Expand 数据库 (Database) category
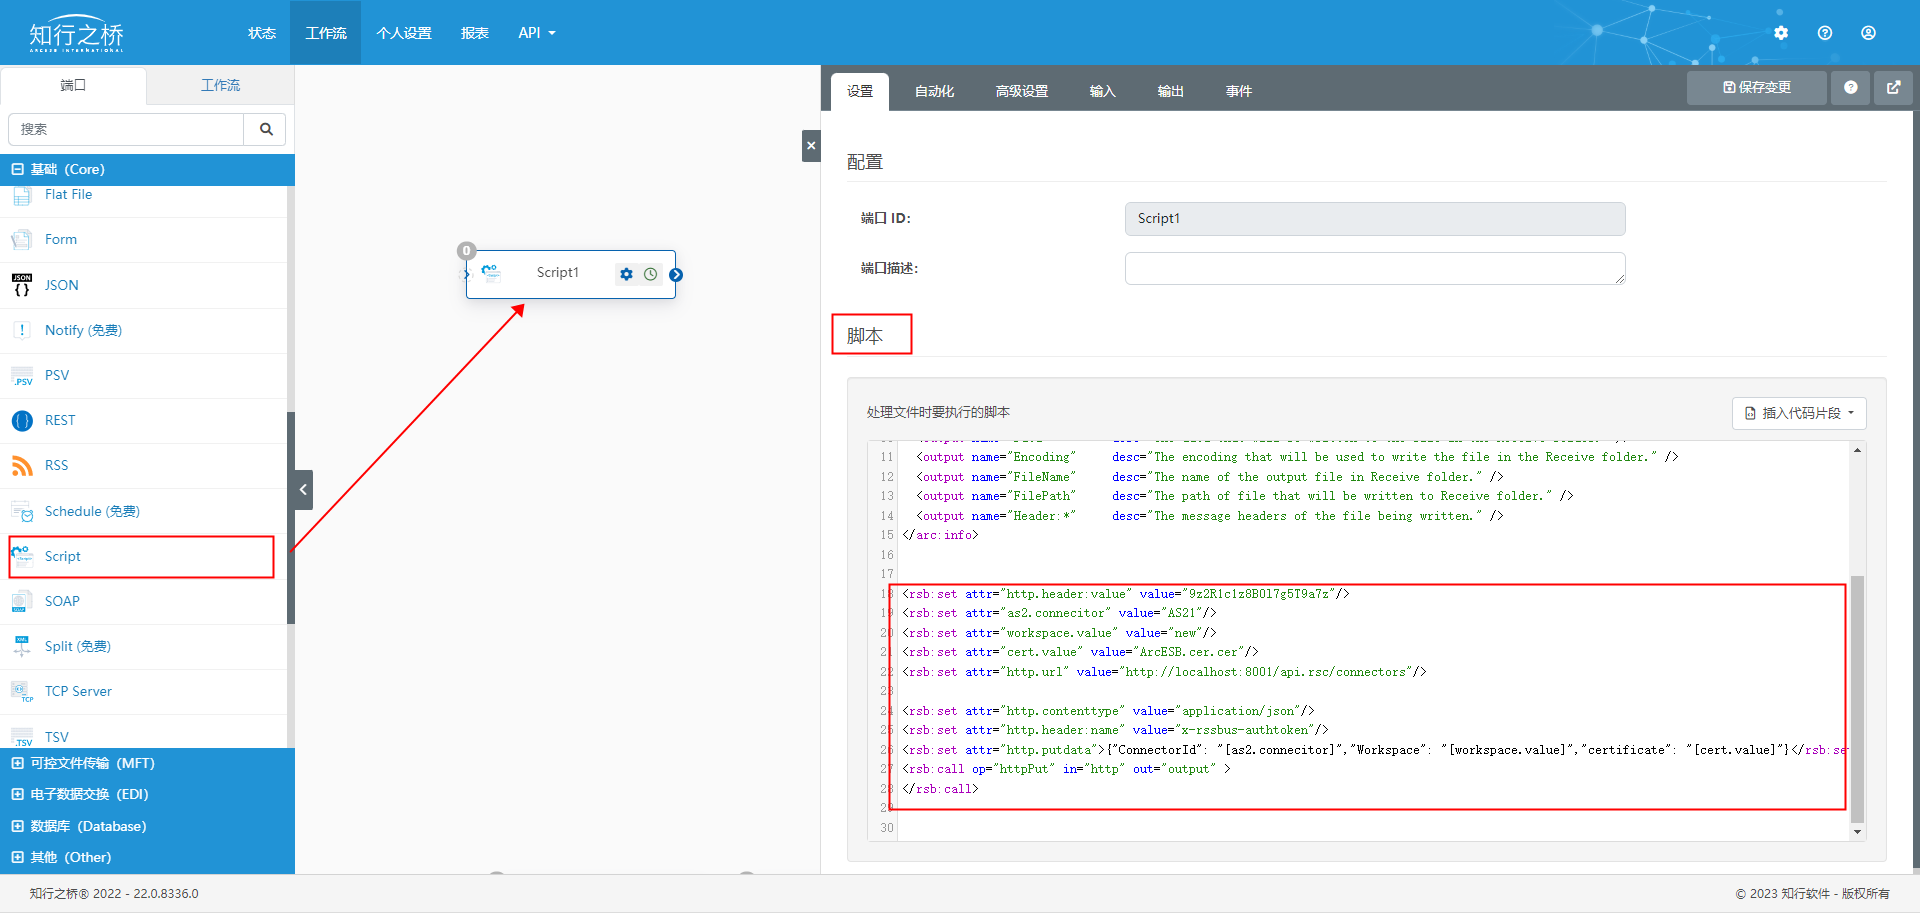The width and height of the screenshot is (1920, 913). [18, 826]
